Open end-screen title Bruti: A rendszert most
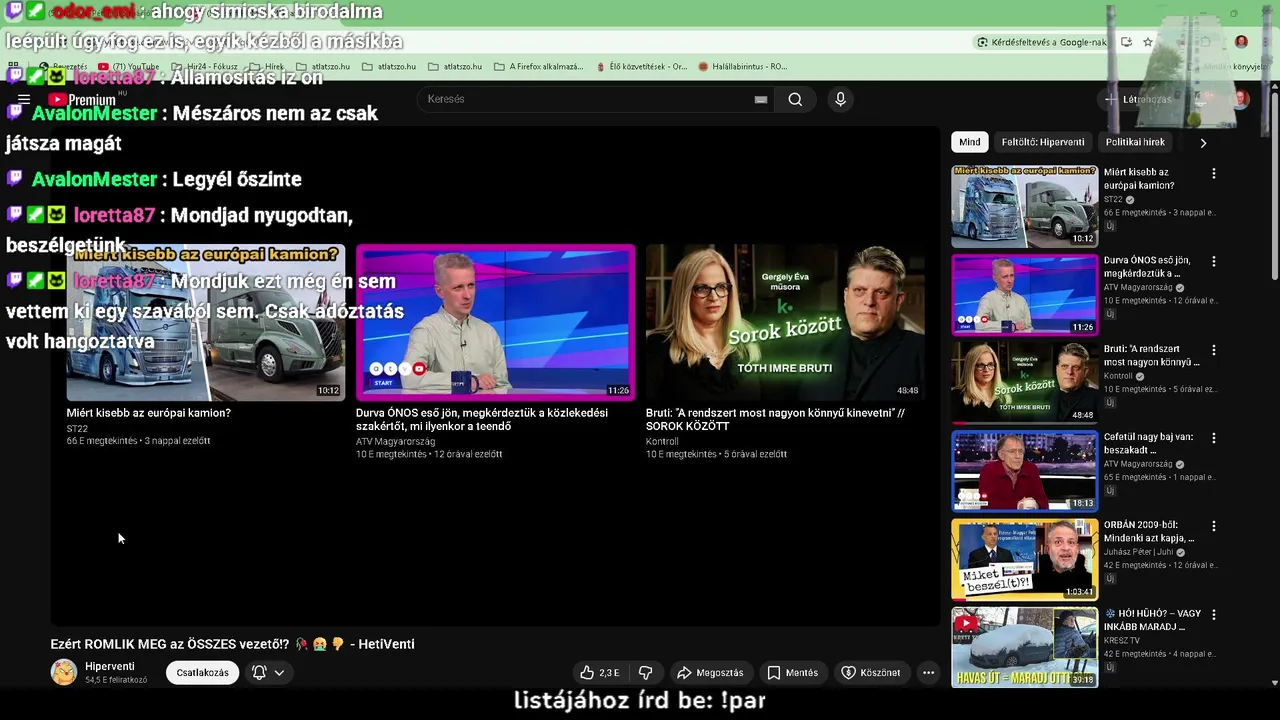The image size is (1280, 720). pyautogui.click(x=775, y=419)
